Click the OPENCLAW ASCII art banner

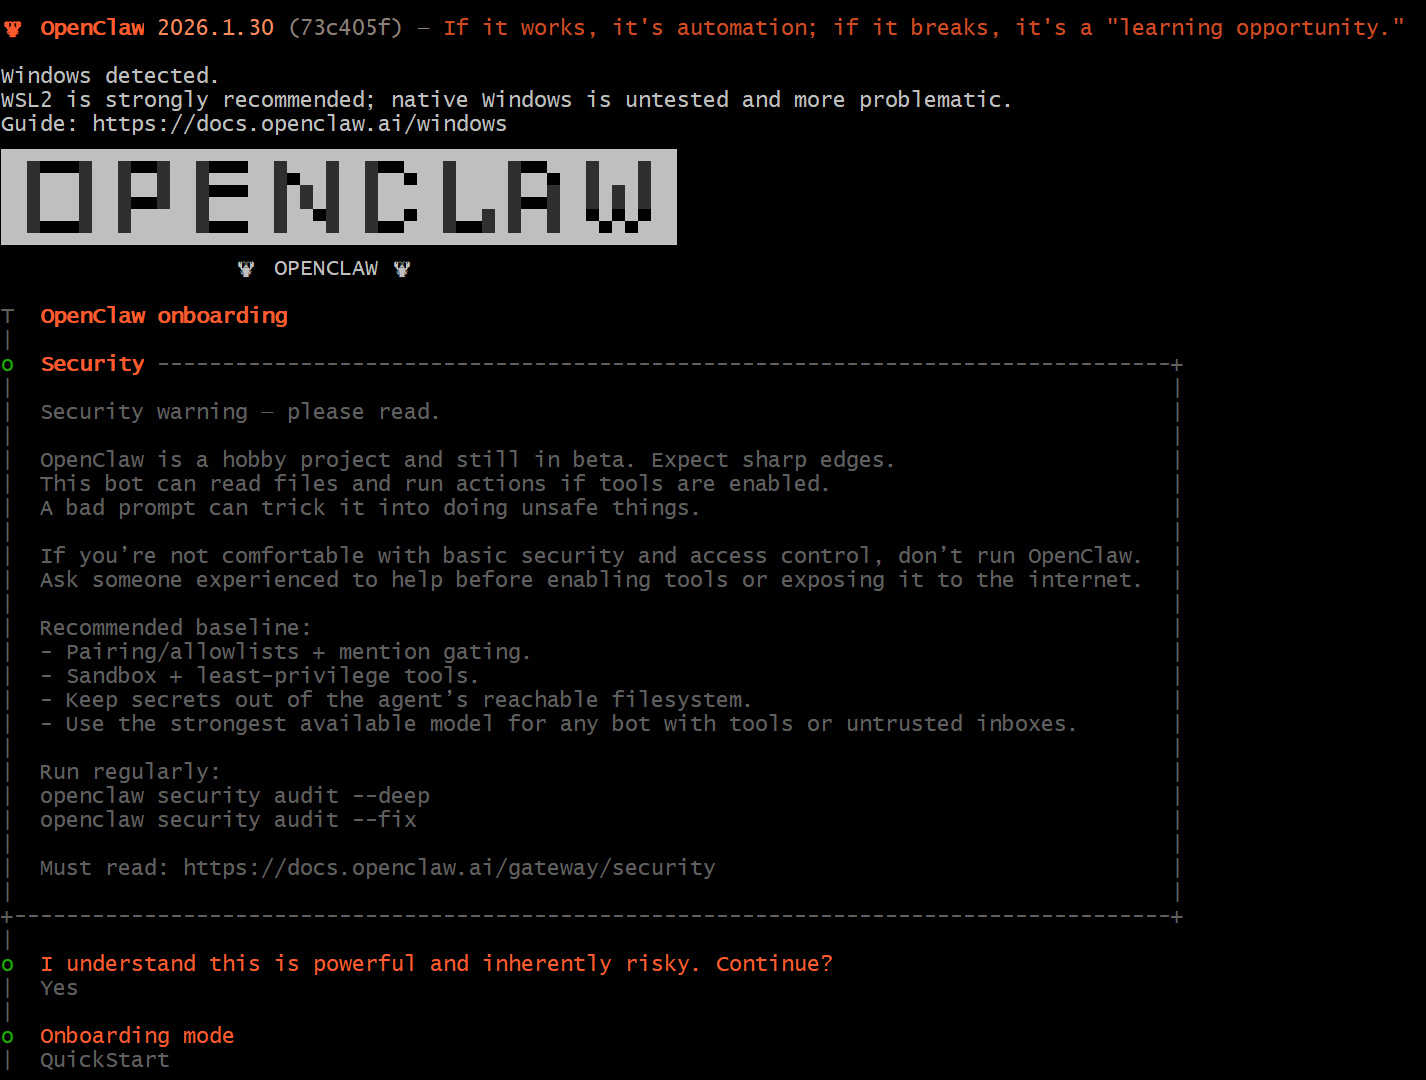pyautogui.click(x=339, y=197)
